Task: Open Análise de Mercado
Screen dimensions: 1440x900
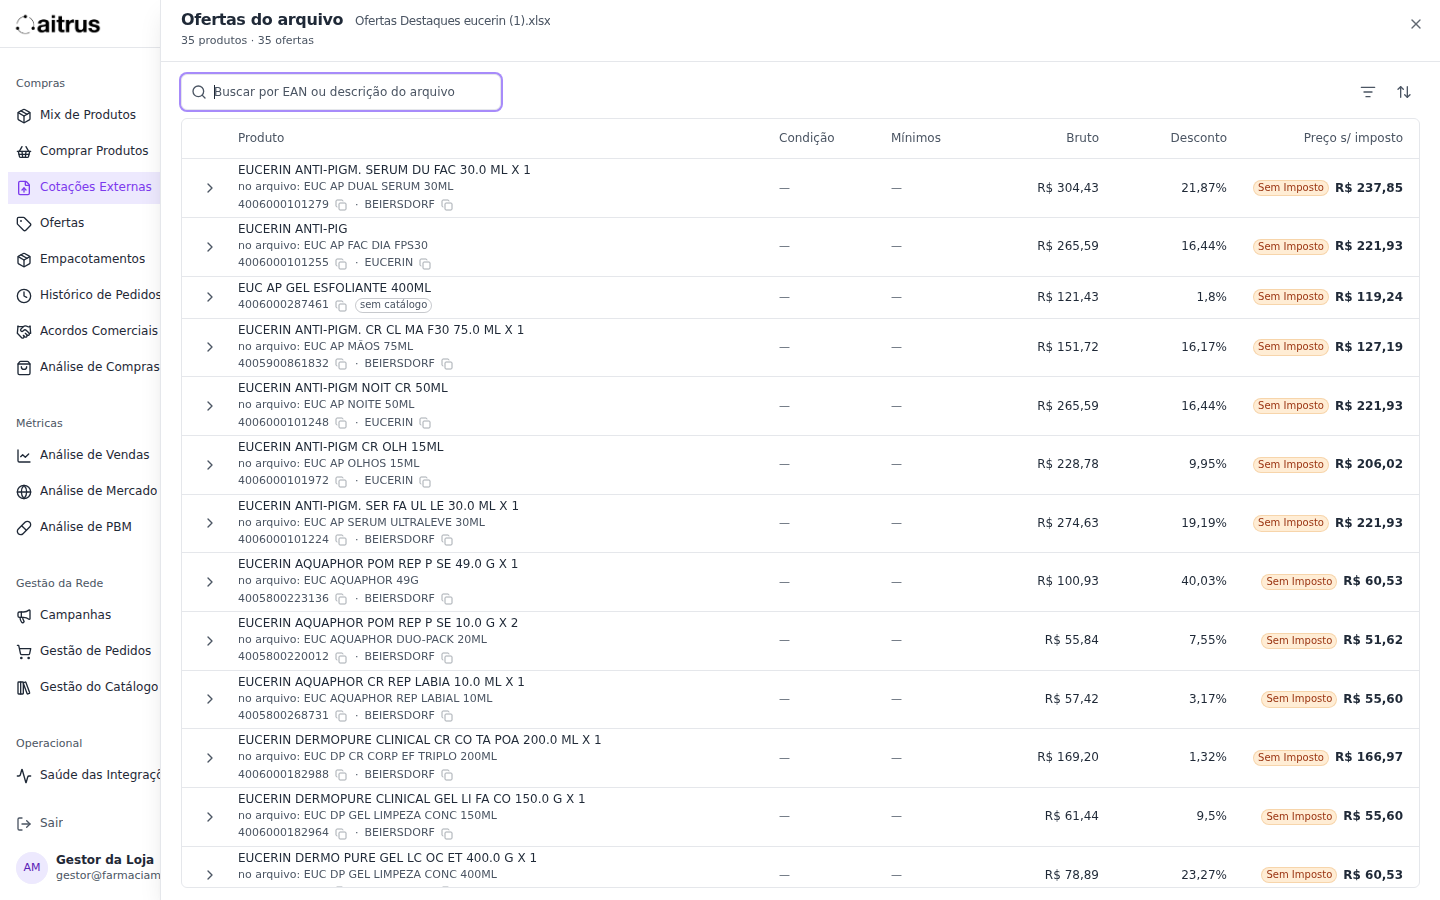Action: pos(84,491)
